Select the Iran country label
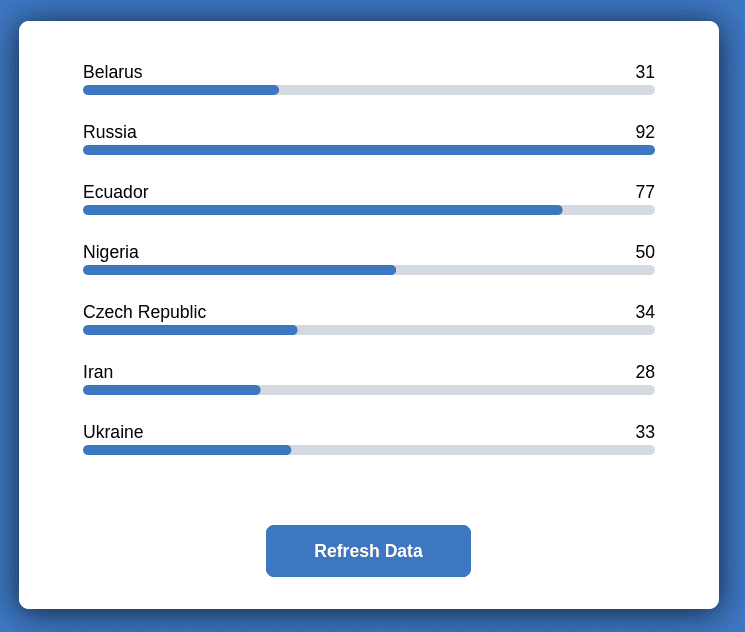745x632 pixels. pos(98,372)
